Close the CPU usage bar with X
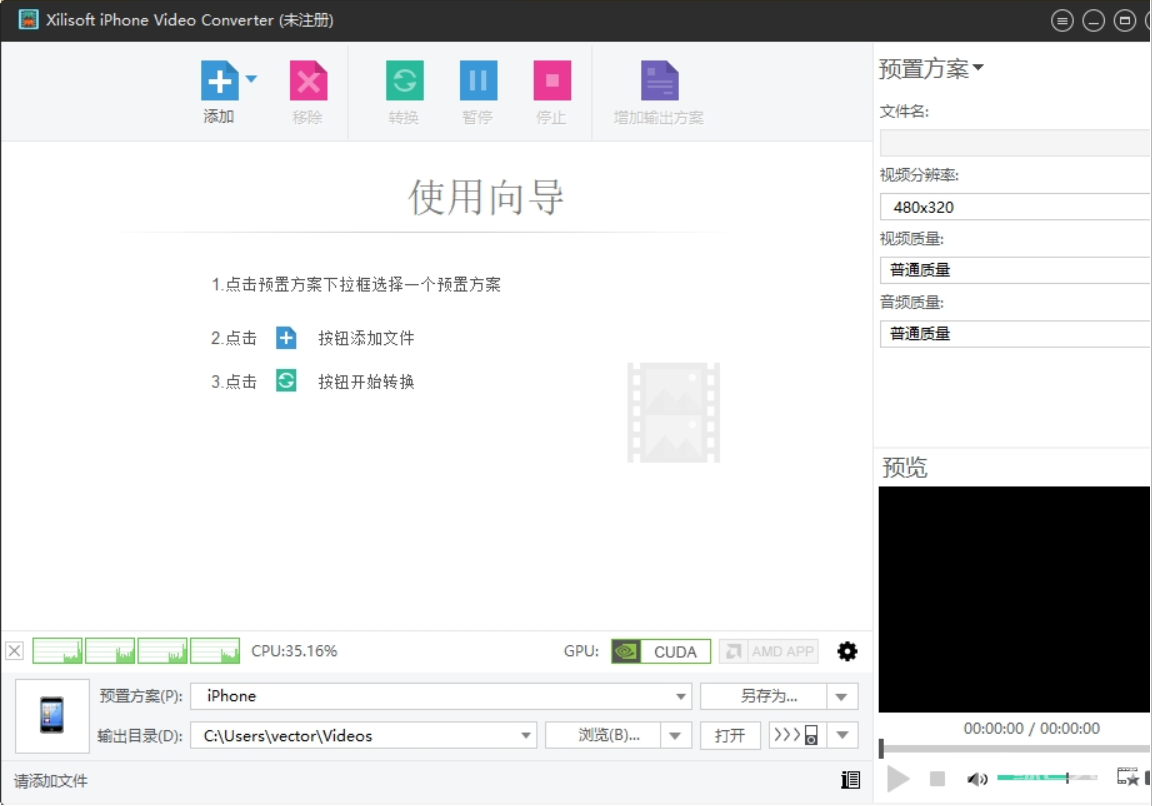Screen dimensions: 1152x806 point(15,651)
